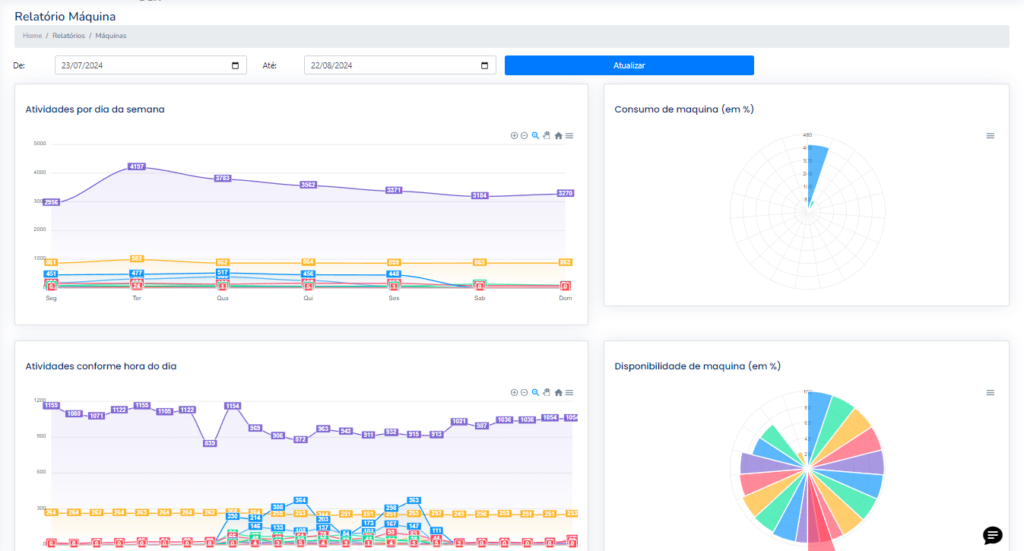Open menu of Consumo de maquina chart

[x=990, y=136]
